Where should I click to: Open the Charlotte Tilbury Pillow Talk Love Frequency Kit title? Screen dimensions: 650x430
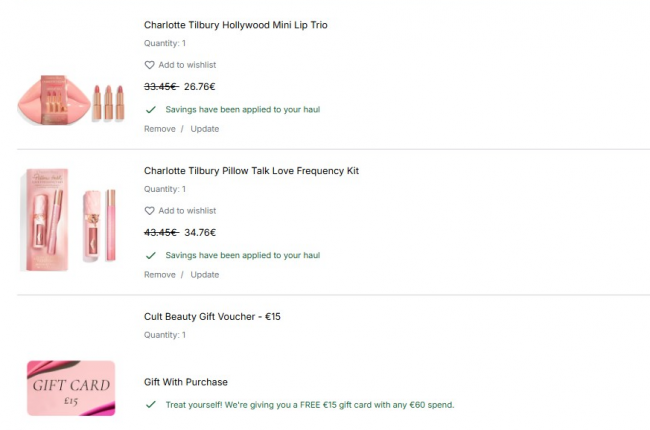coord(251,171)
